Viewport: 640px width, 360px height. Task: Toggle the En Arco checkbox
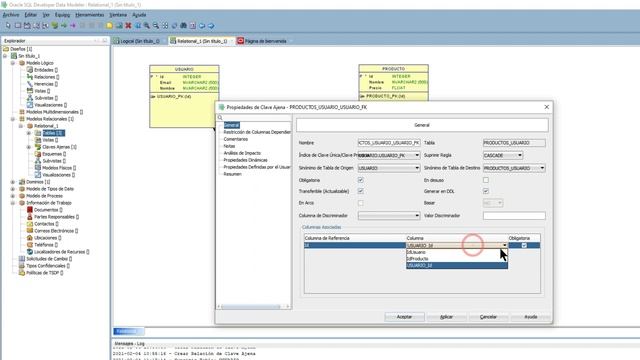pos(360,203)
